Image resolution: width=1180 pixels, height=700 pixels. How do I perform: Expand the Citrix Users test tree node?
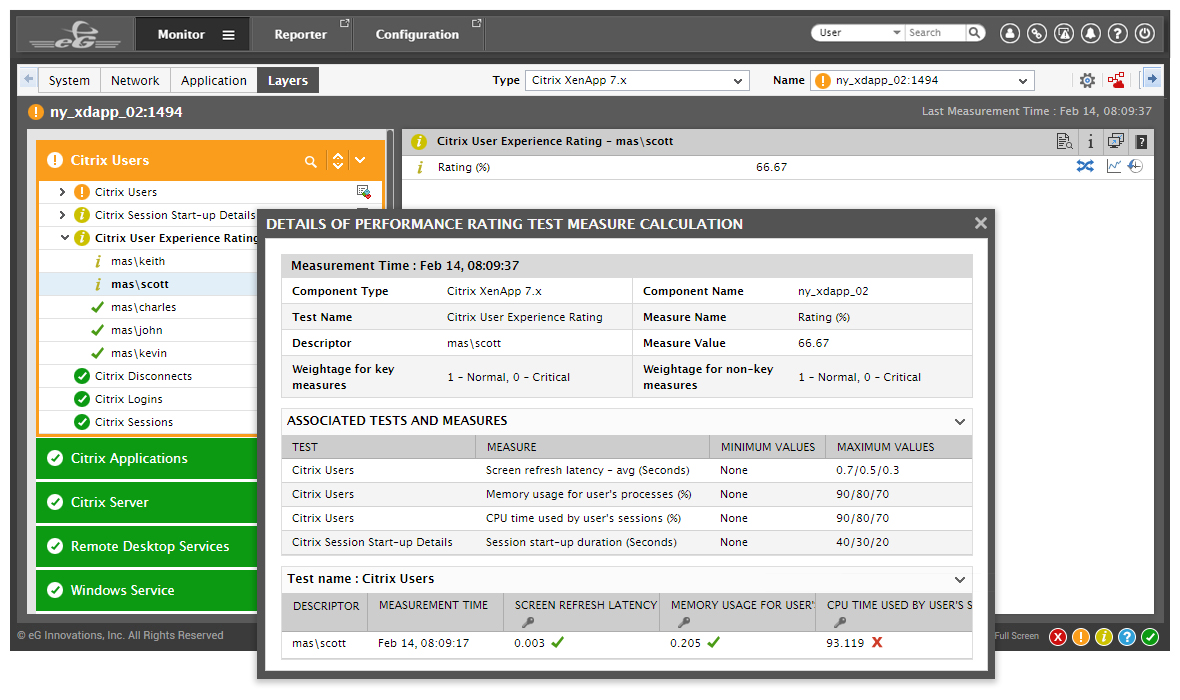(62, 192)
